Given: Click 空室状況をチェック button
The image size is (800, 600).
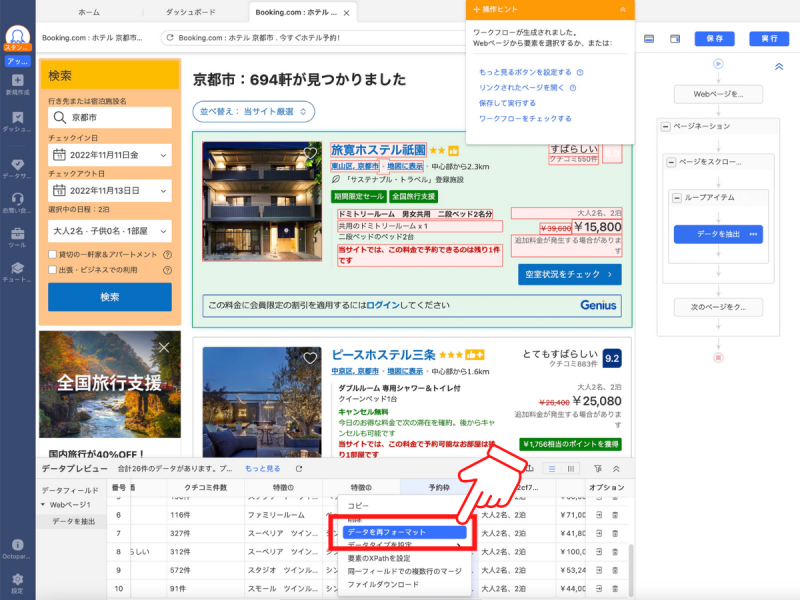Looking at the screenshot, I should (x=569, y=274).
